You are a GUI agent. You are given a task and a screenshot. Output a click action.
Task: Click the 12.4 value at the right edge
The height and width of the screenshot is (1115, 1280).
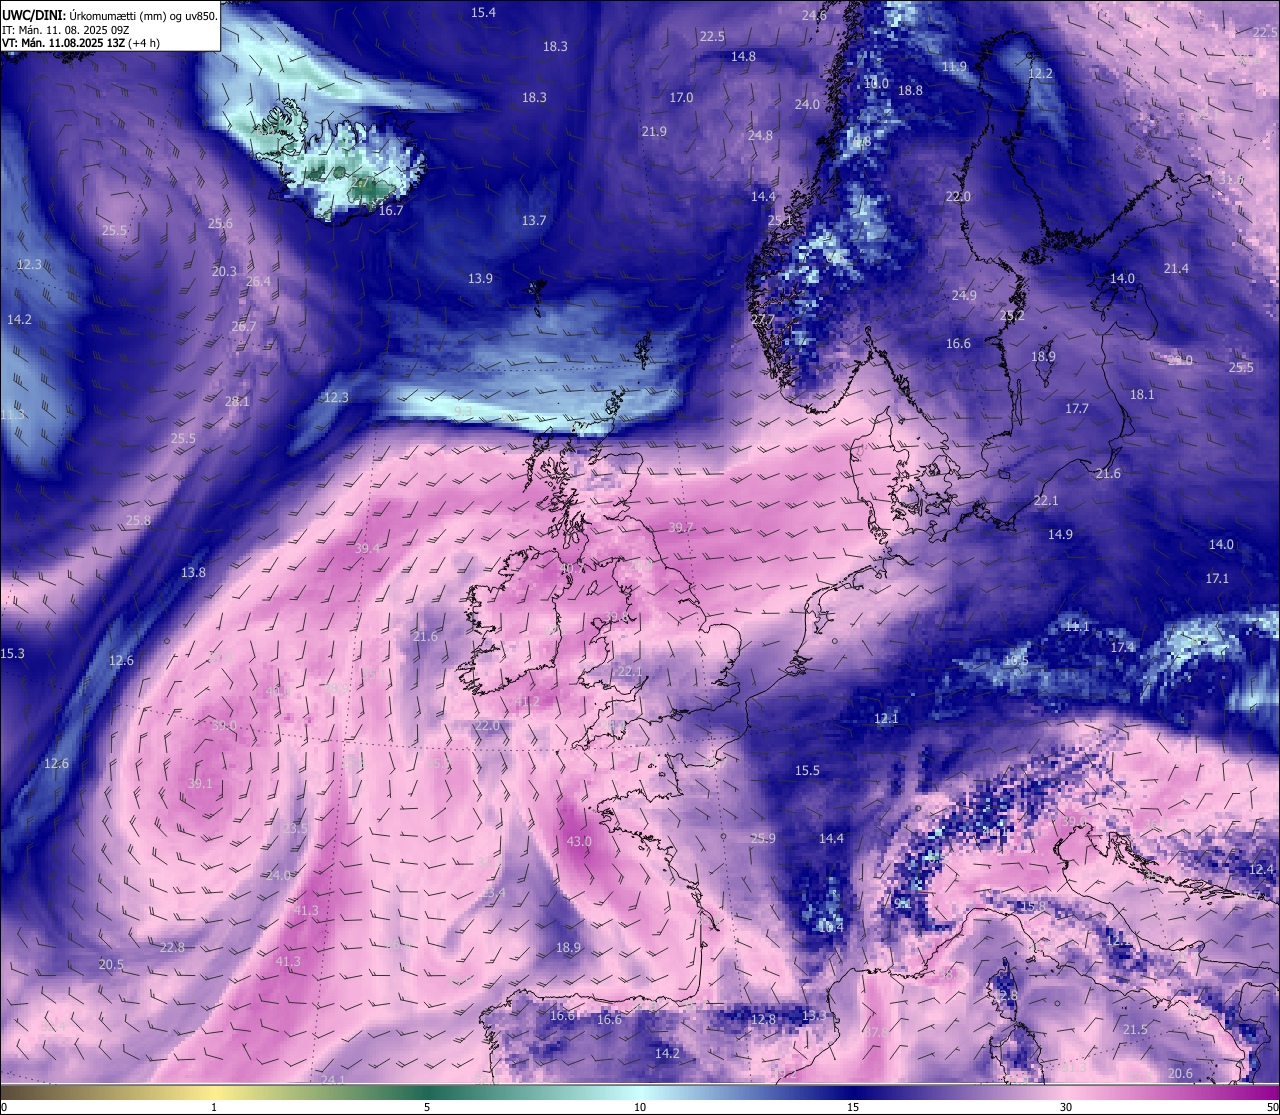(x=1262, y=869)
